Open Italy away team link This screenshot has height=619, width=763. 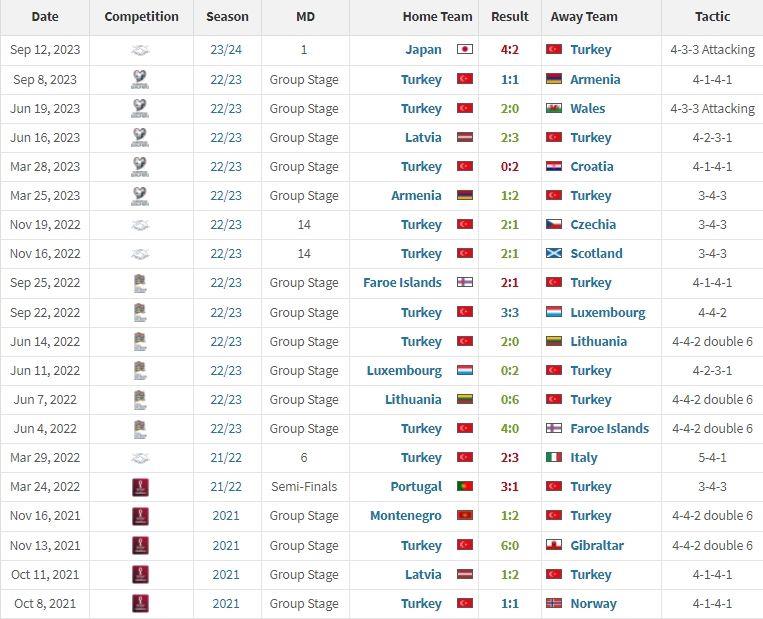pos(583,457)
